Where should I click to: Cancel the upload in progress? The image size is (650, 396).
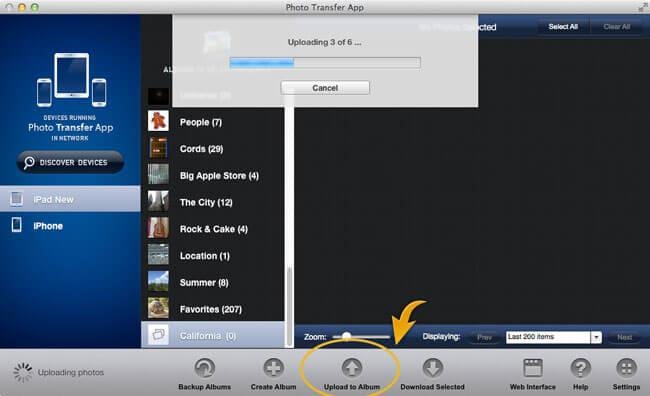coord(325,88)
